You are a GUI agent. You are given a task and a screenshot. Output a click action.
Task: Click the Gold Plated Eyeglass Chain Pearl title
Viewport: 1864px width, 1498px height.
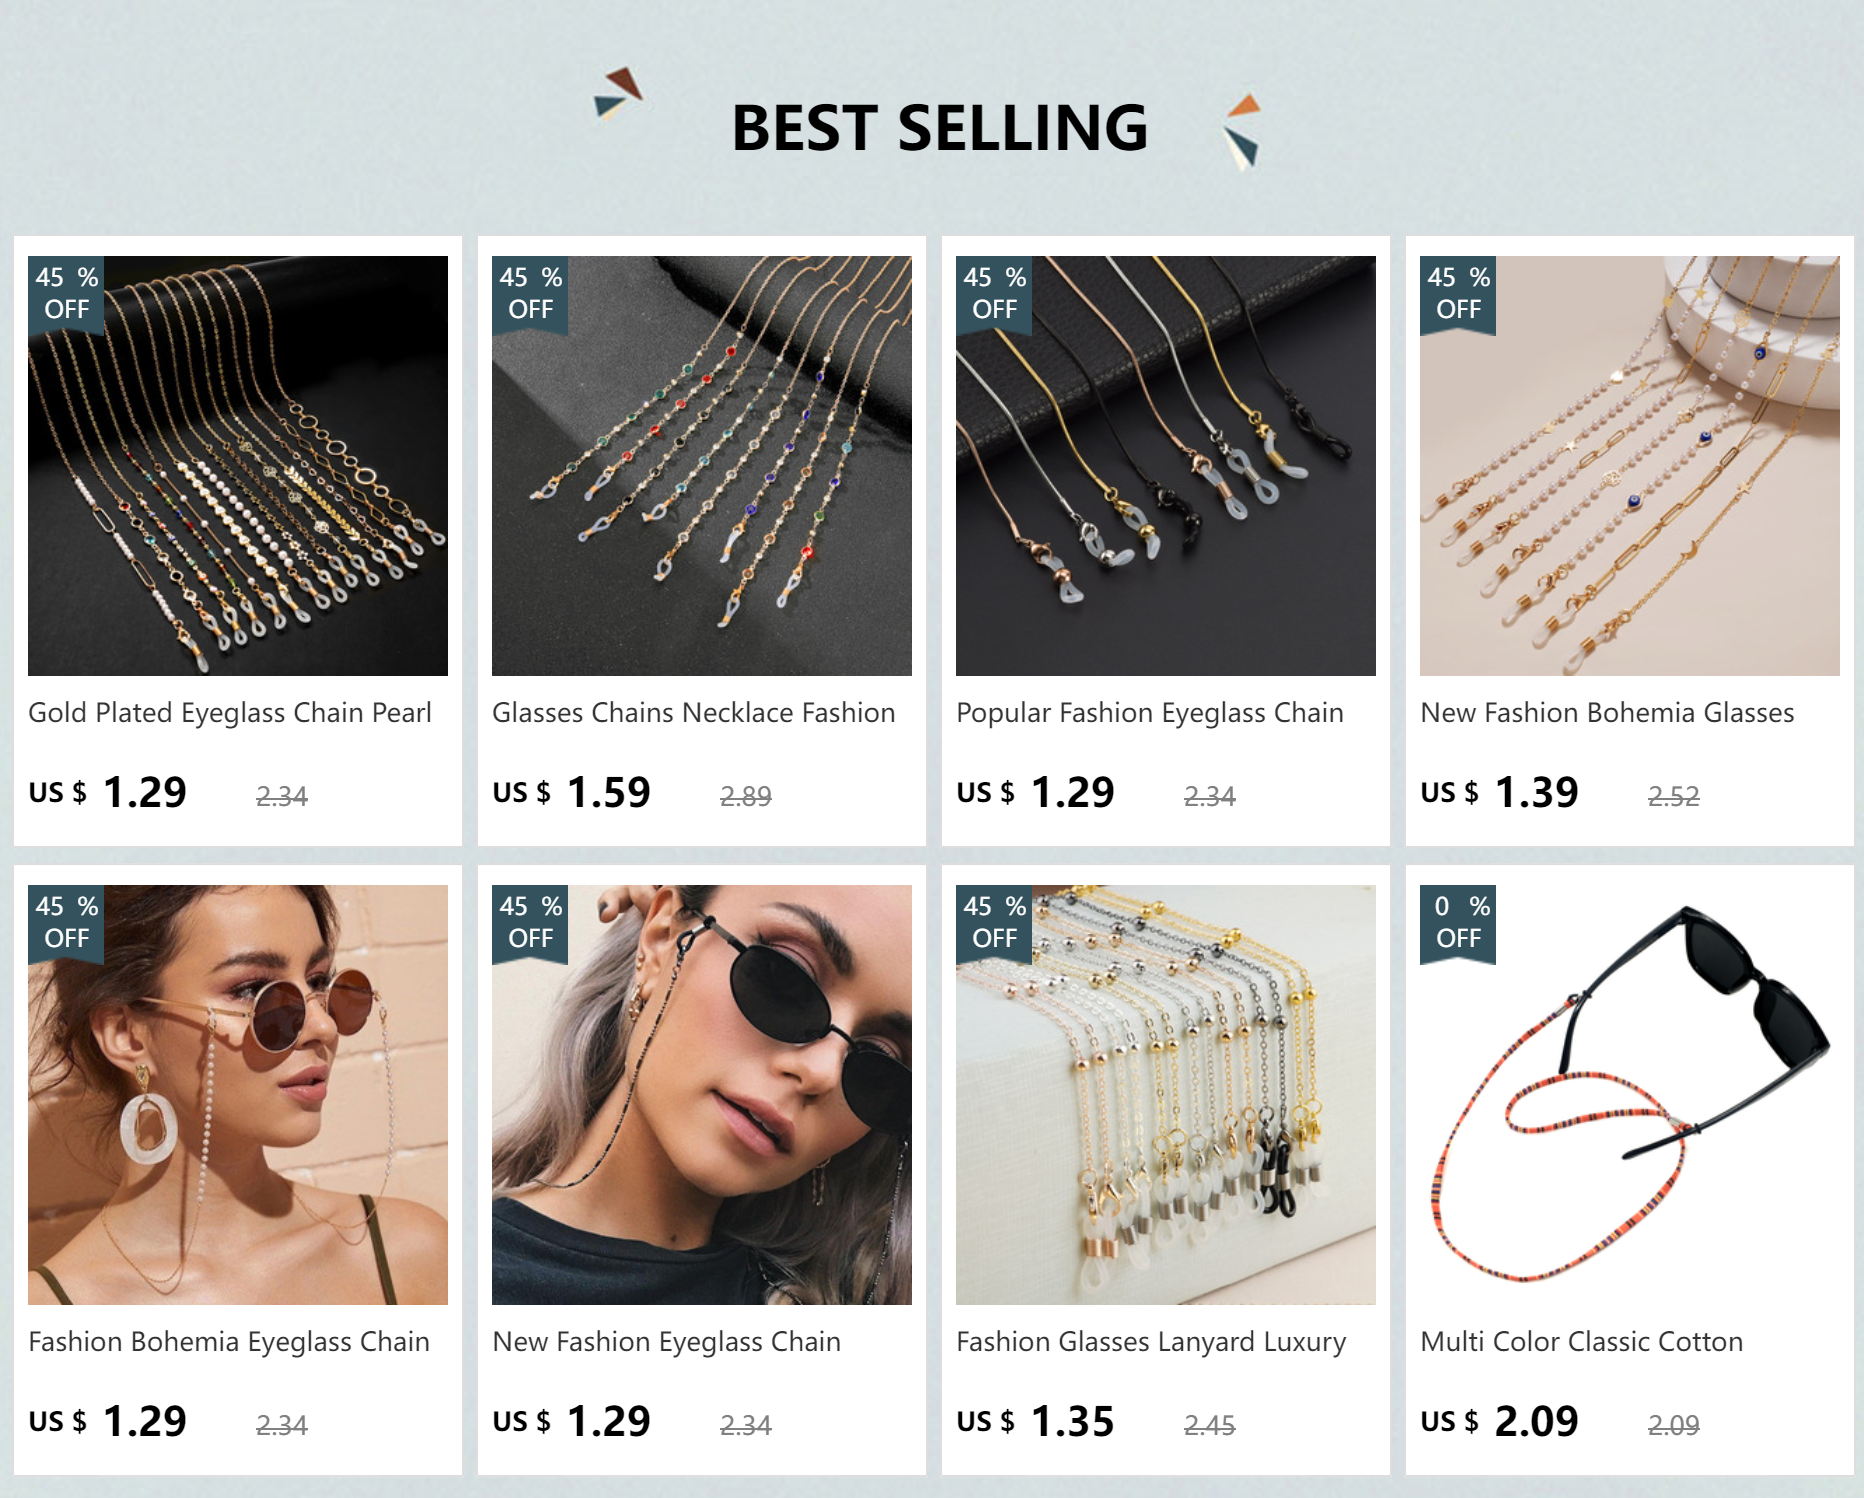pyautogui.click(x=230, y=713)
